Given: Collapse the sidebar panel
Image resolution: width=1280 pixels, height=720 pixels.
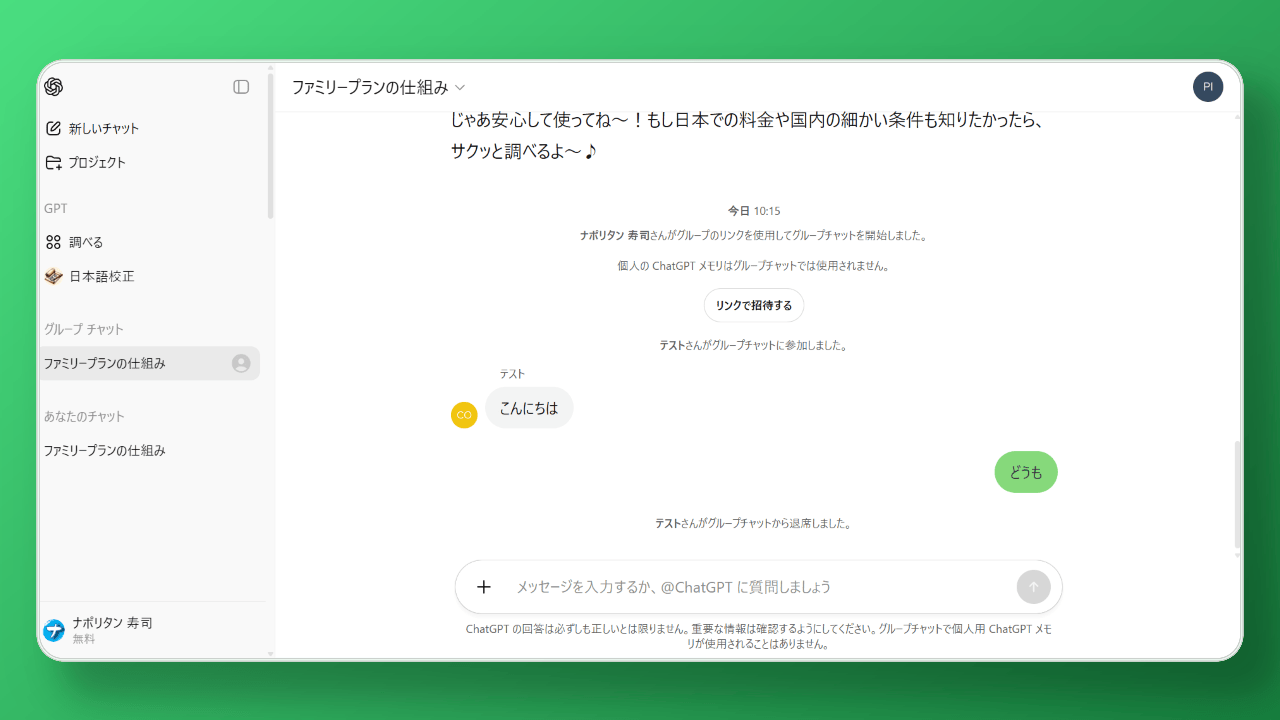Looking at the screenshot, I should pos(240,87).
